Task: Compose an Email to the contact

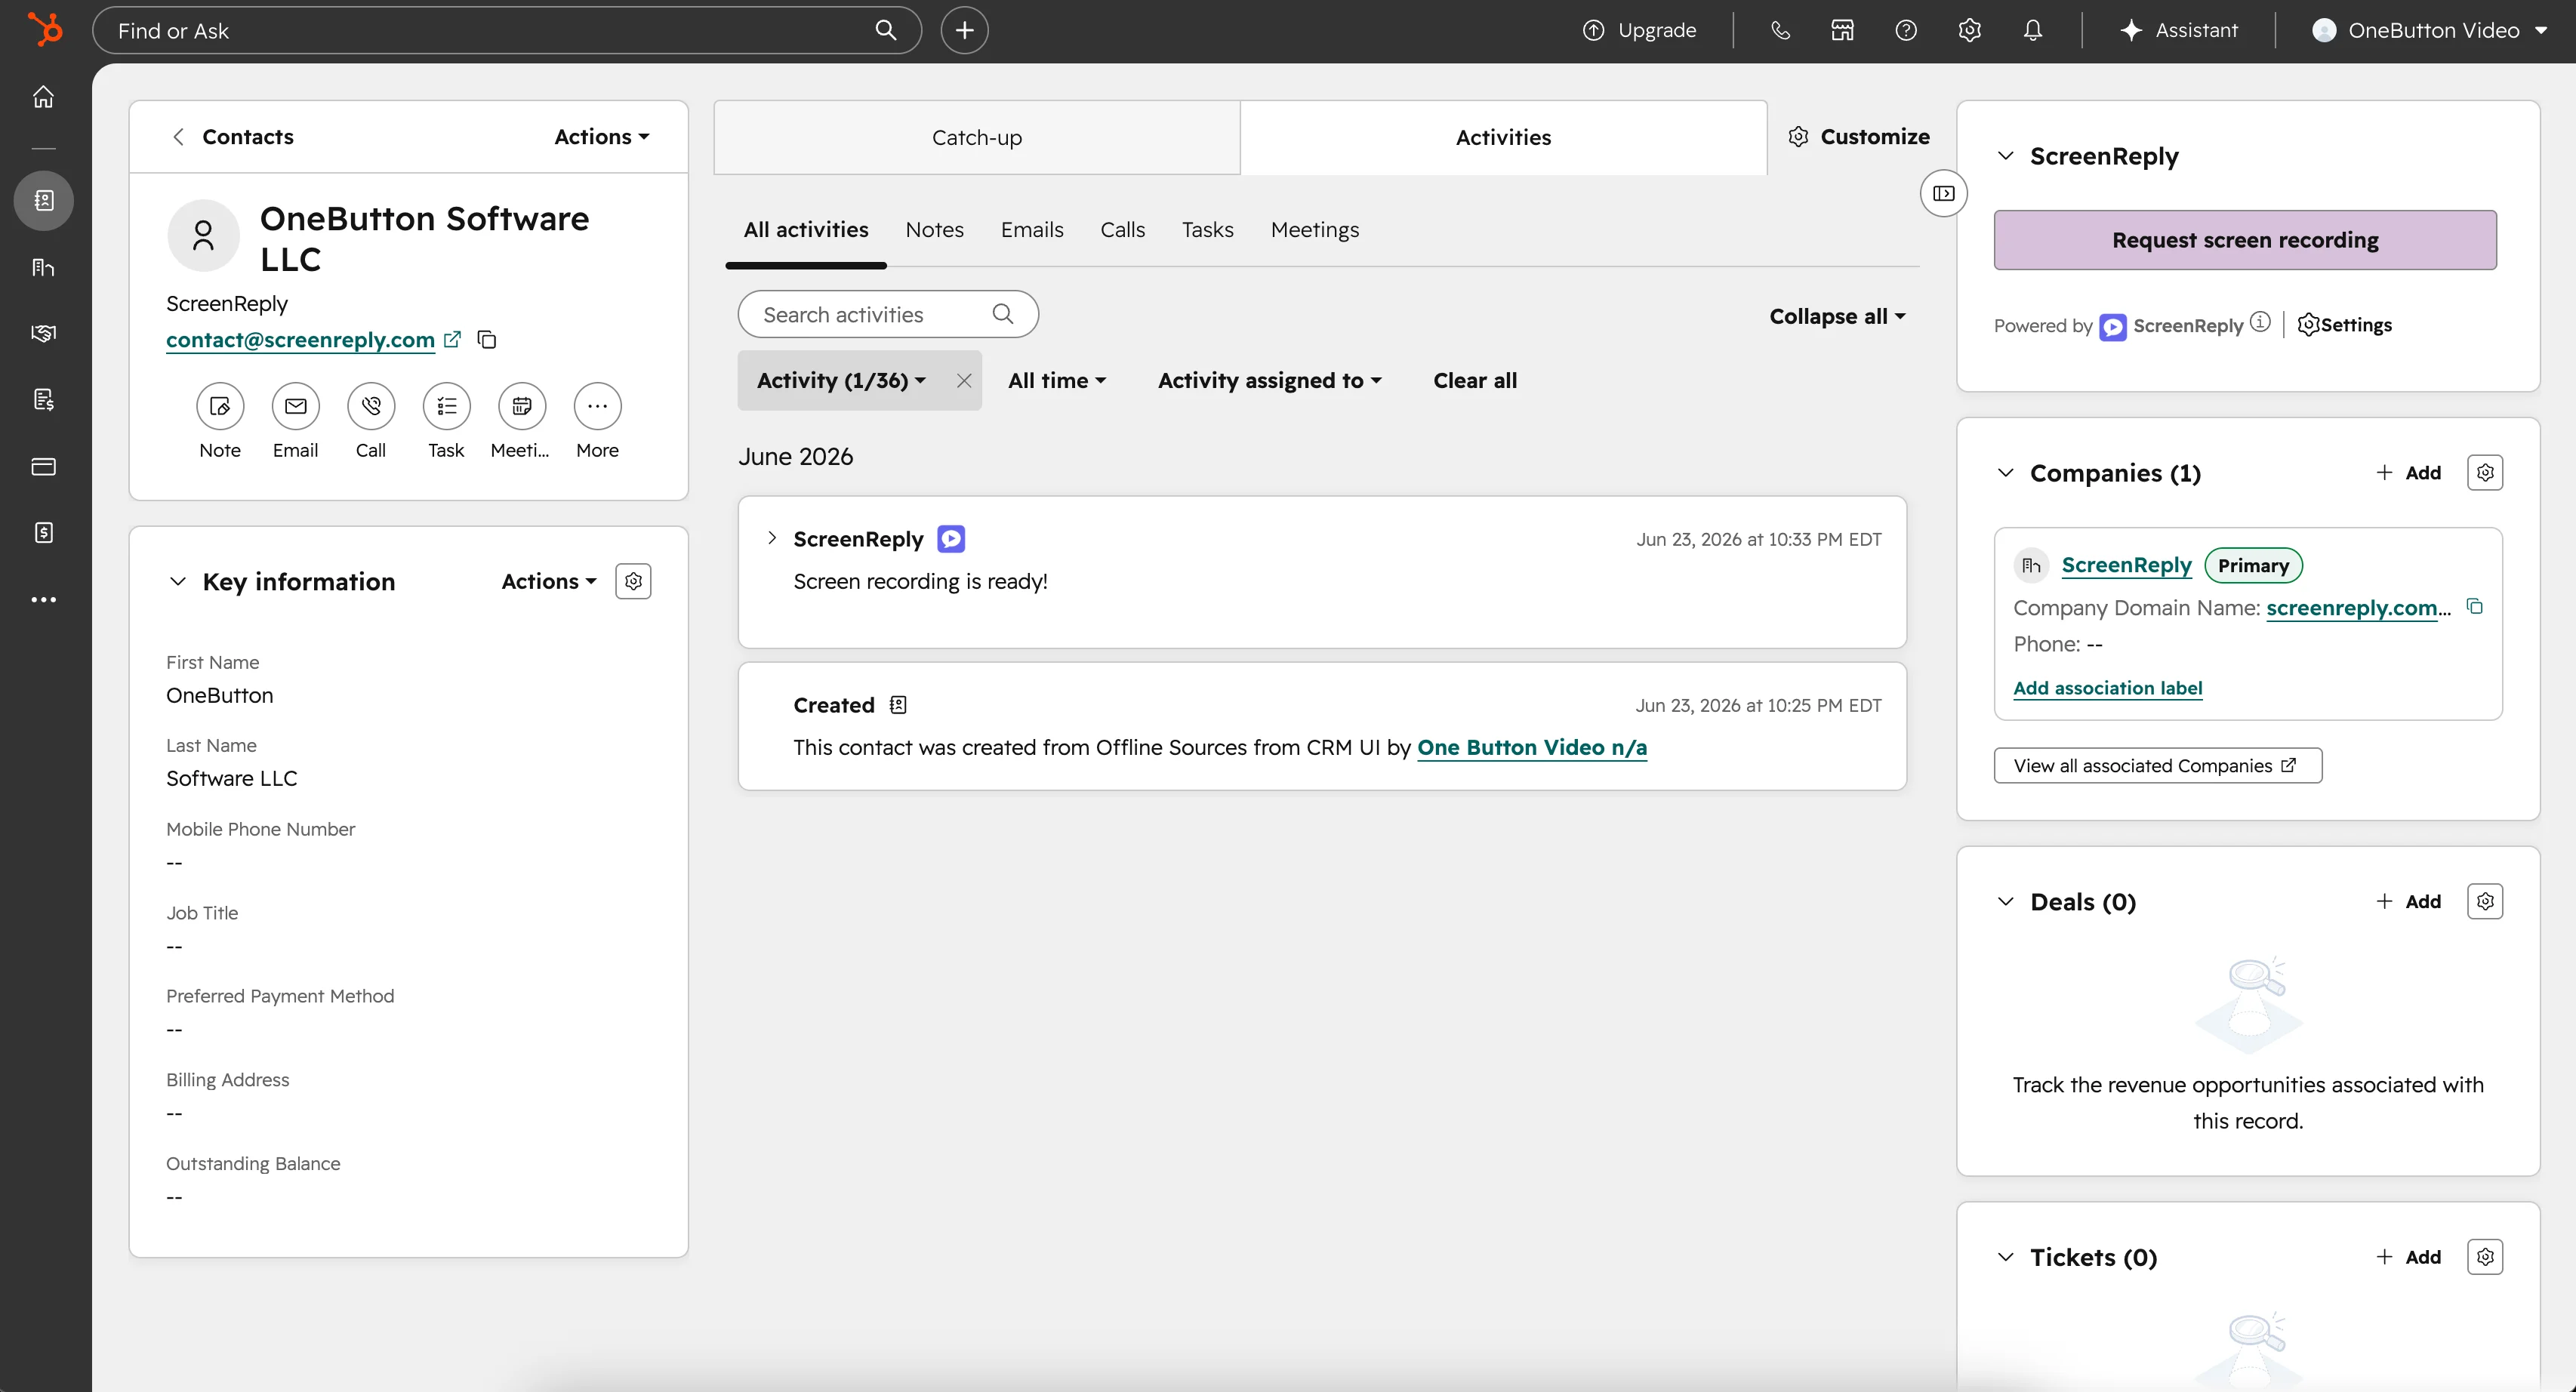Action: coord(296,406)
